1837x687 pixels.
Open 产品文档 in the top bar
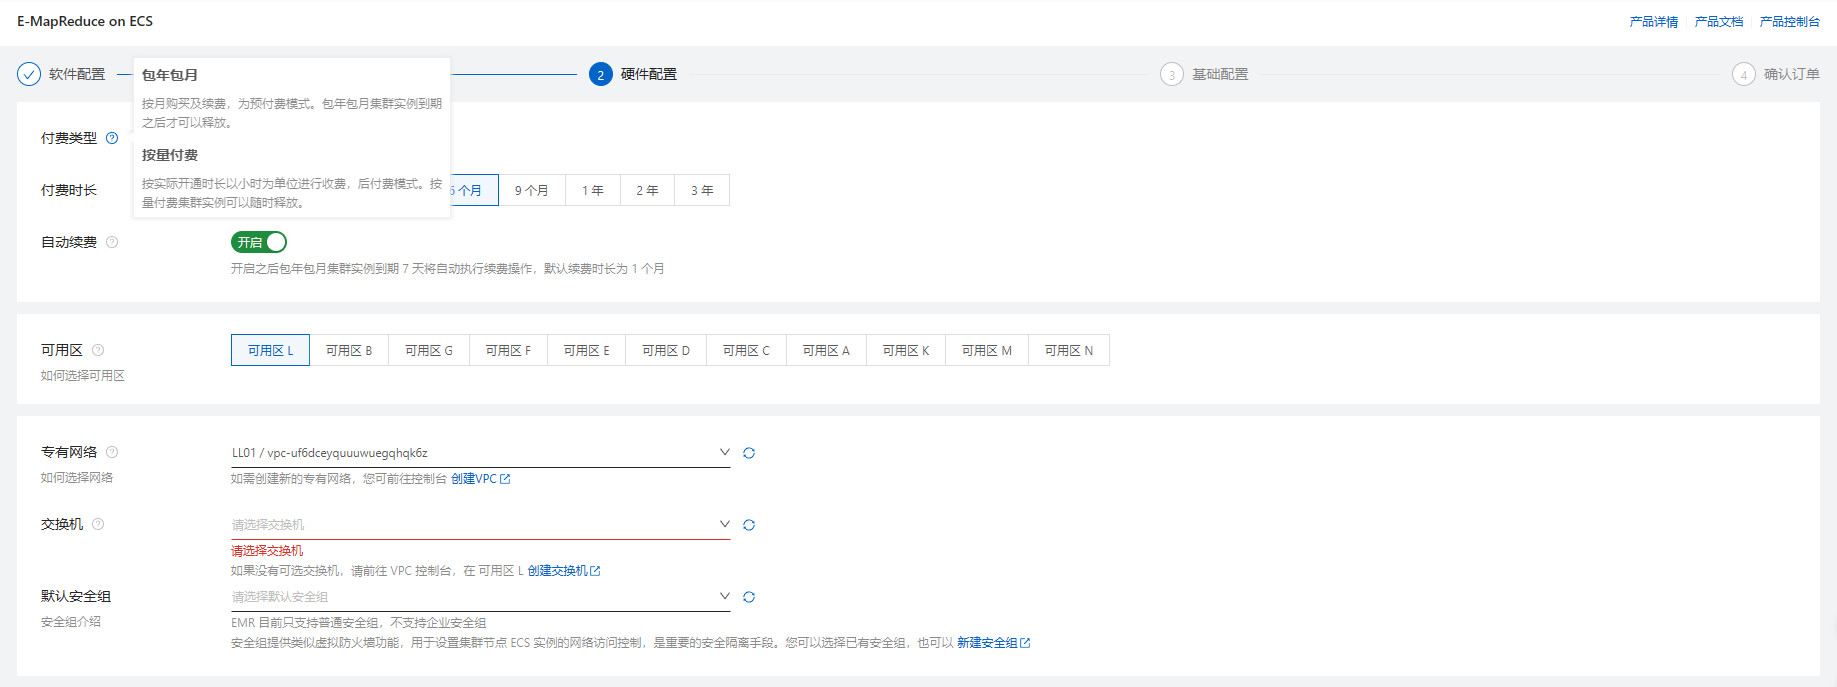click(1718, 22)
